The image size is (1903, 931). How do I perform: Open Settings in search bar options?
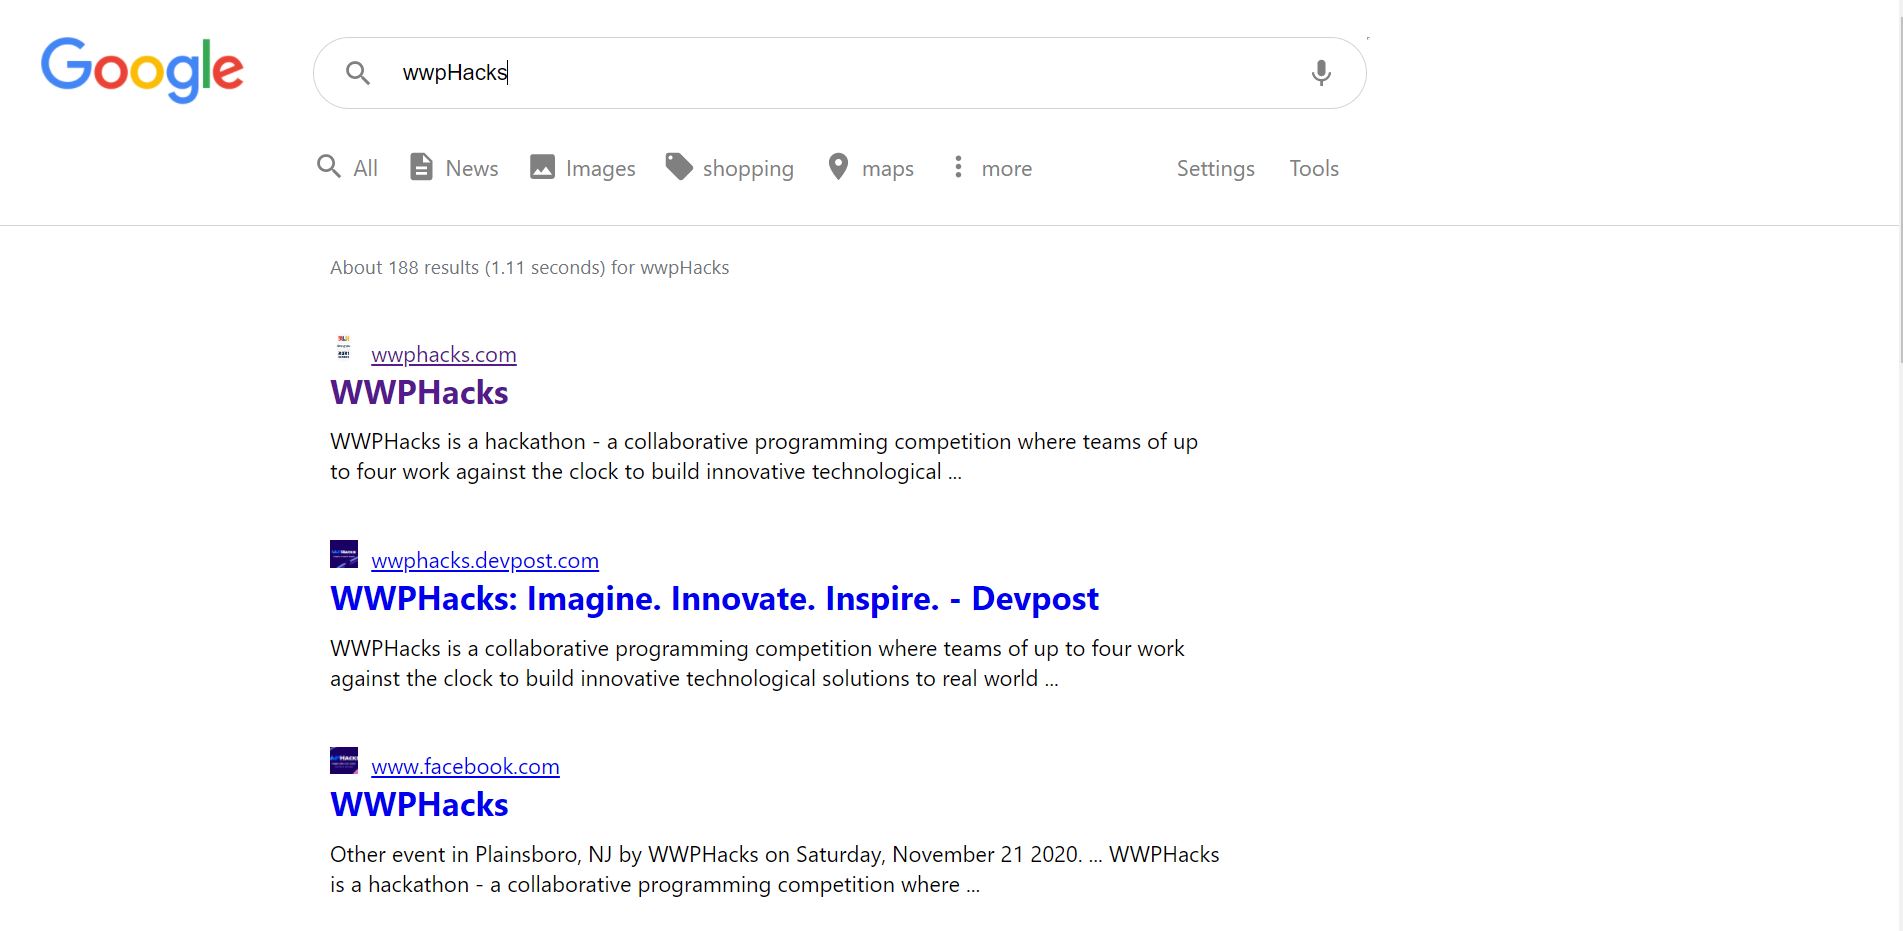coord(1215,168)
